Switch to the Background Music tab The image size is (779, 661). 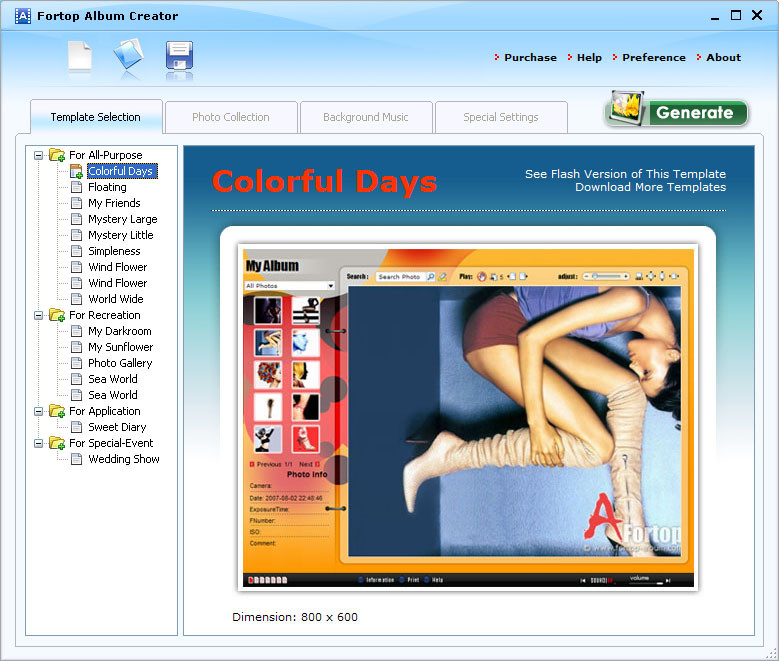point(366,117)
